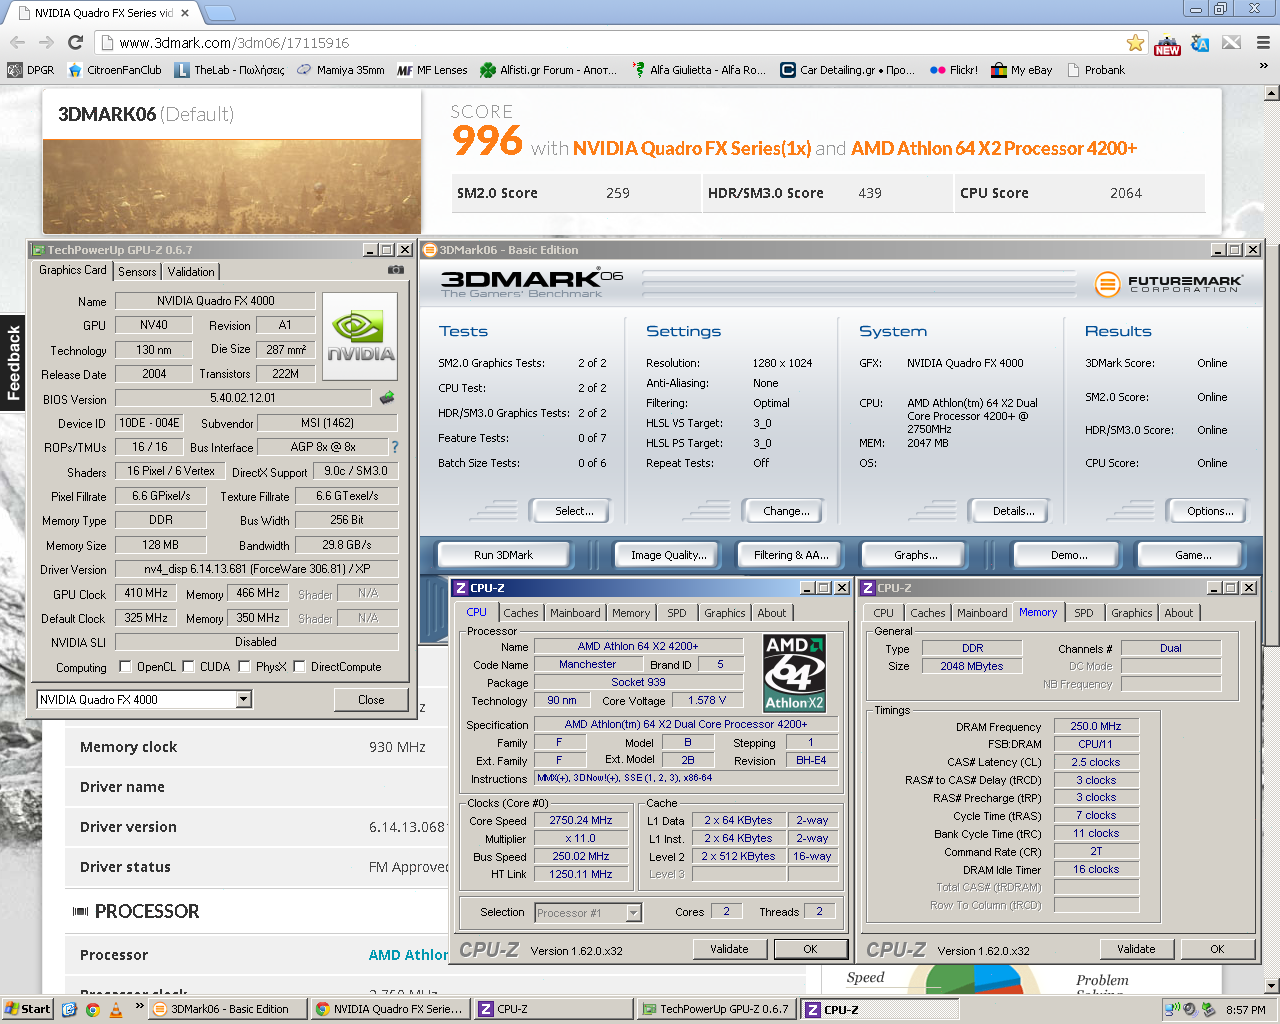The height and width of the screenshot is (1024, 1280).
Task: Switch to 3DMark06 Basic Edition taskbar item
Action: pyautogui.click(x=228, y=1010)
